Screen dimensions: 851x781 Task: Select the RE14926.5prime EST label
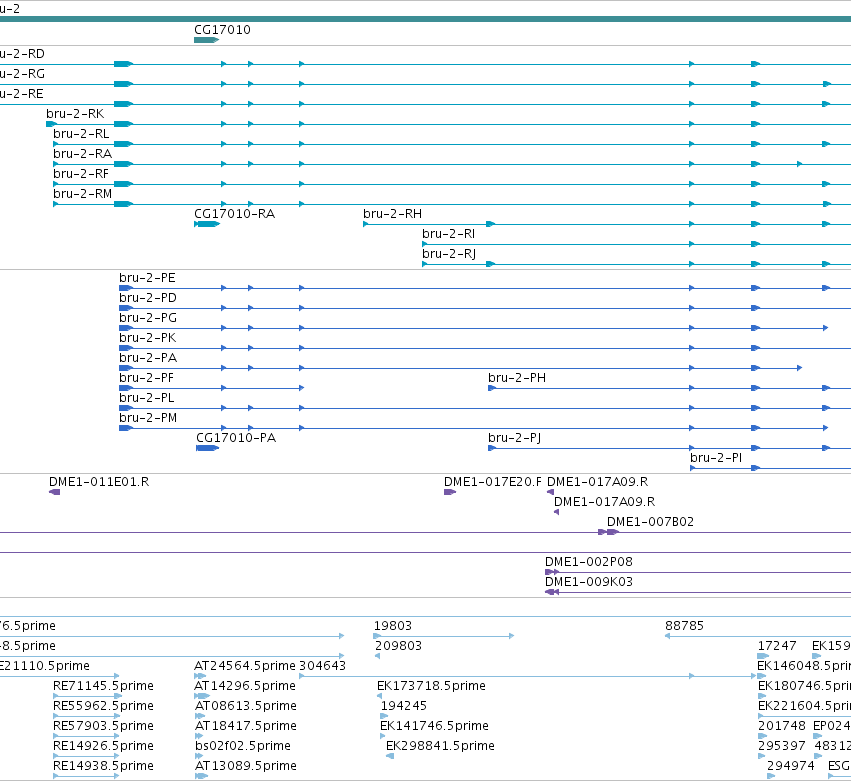coord(103,746)
